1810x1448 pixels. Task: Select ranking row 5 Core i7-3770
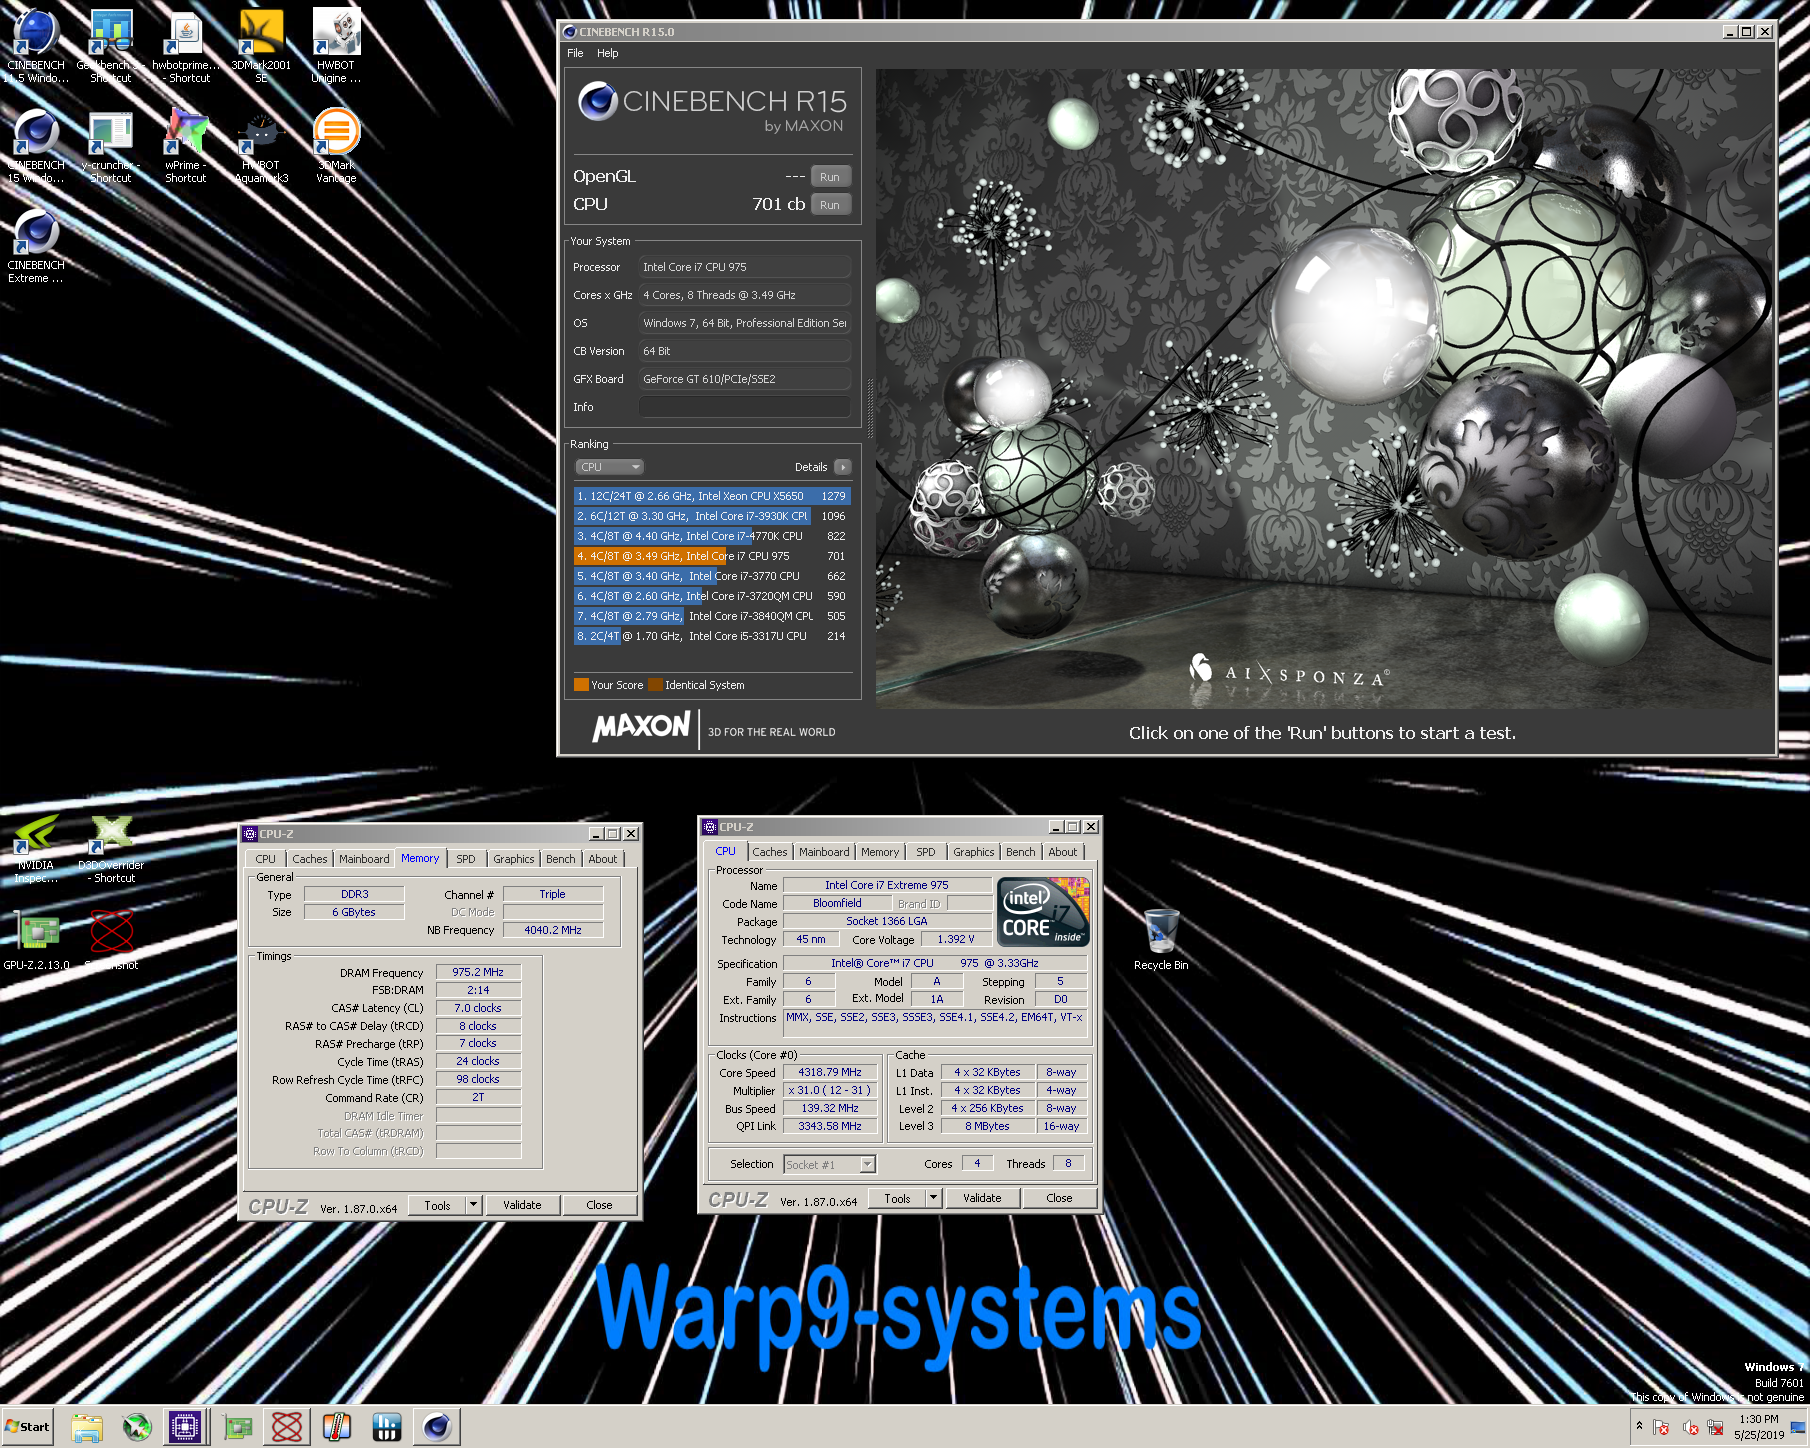coord(712,576)
